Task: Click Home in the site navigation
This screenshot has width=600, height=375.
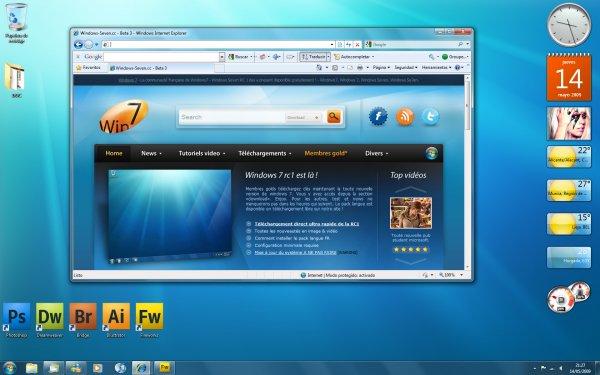Action: click(x=114, y=153)
